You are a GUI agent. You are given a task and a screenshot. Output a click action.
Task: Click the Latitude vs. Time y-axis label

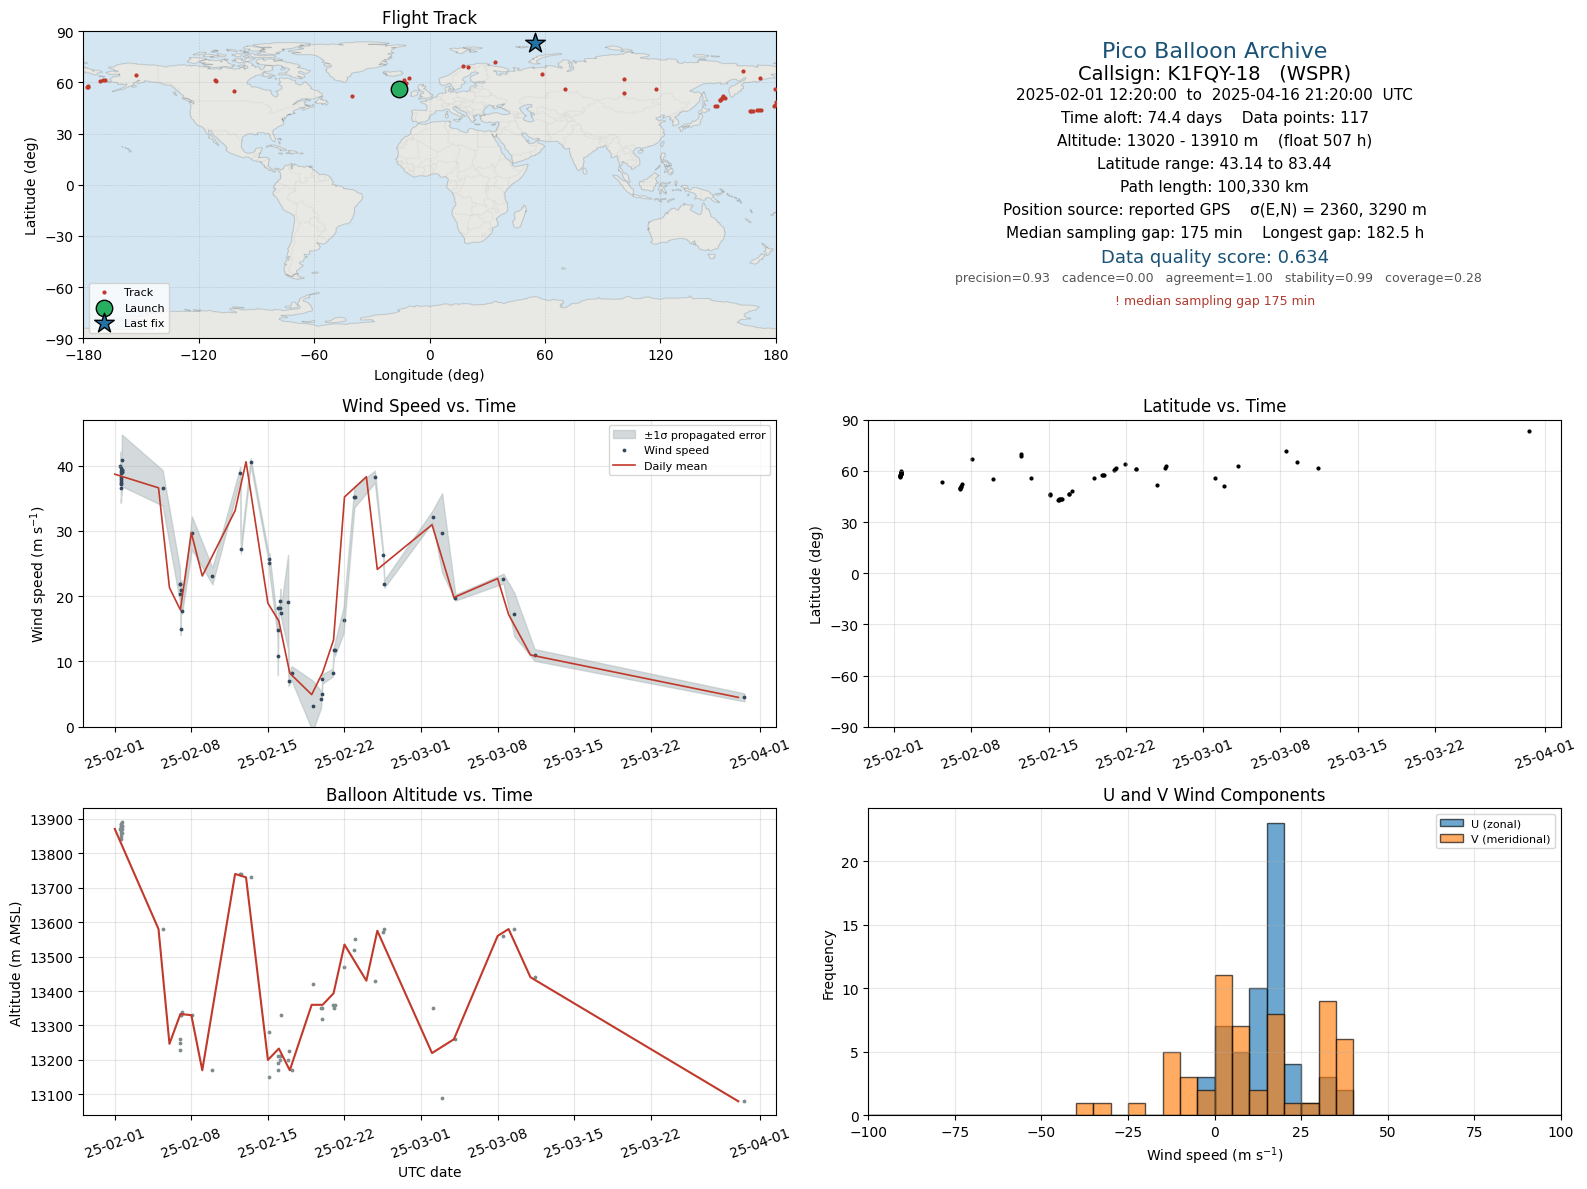click(x=816, y=575)
